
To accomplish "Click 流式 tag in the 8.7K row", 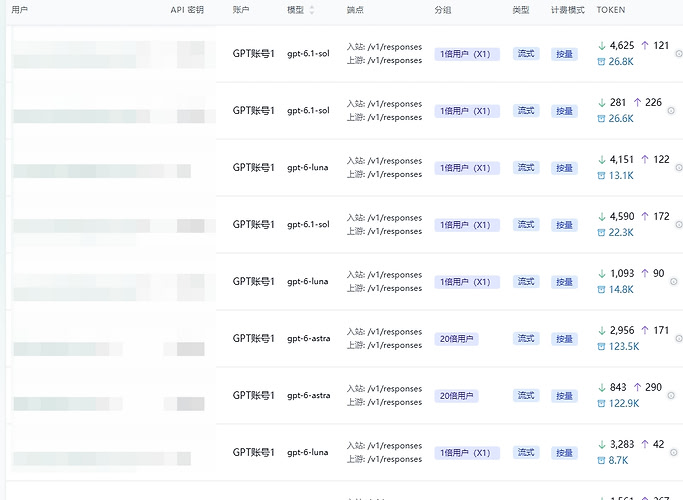I will [x=526, y=453].
